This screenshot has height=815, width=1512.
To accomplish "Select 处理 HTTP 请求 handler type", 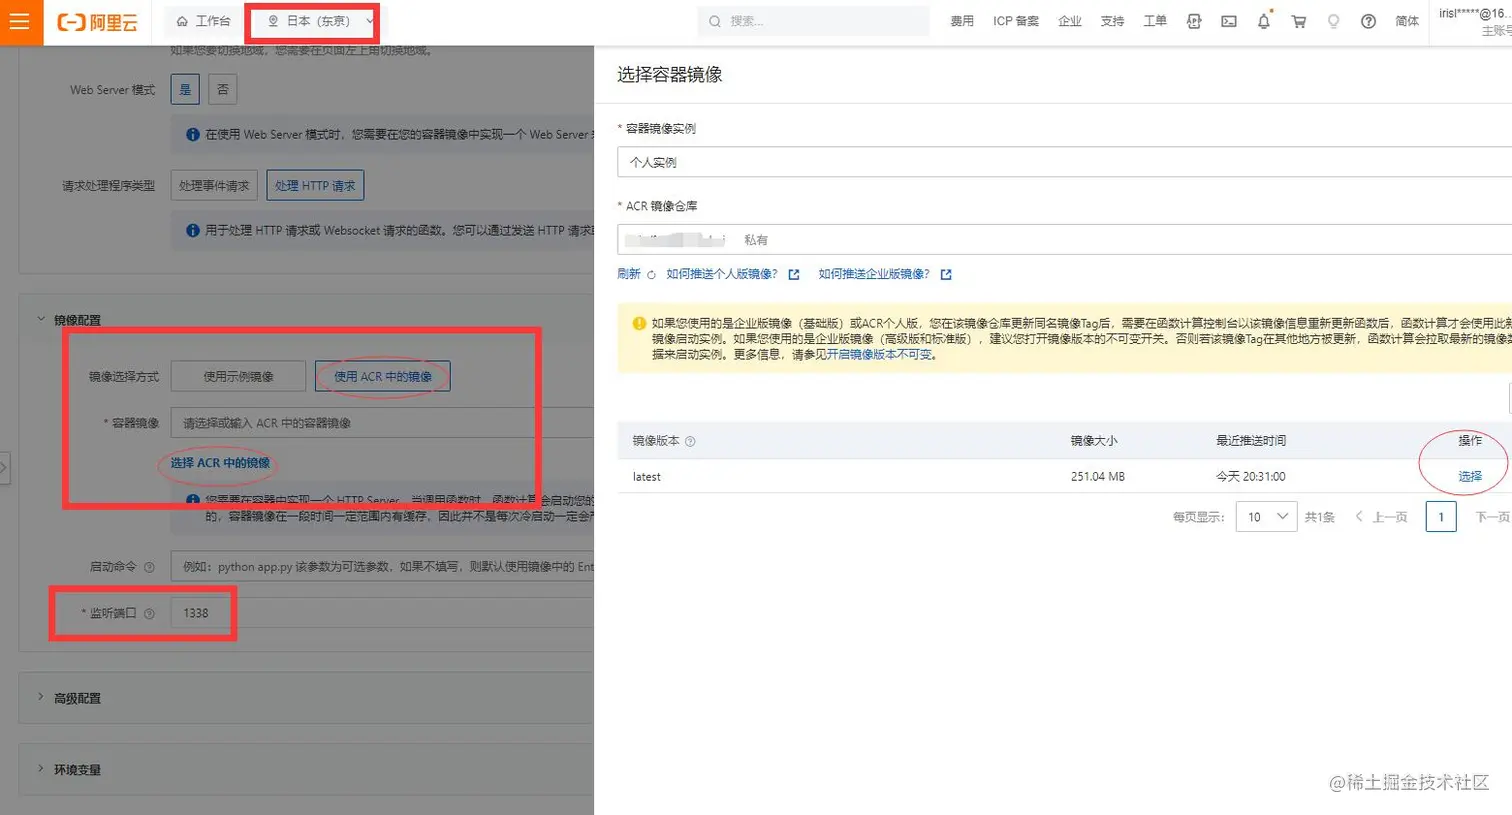I will pos(315,185).
